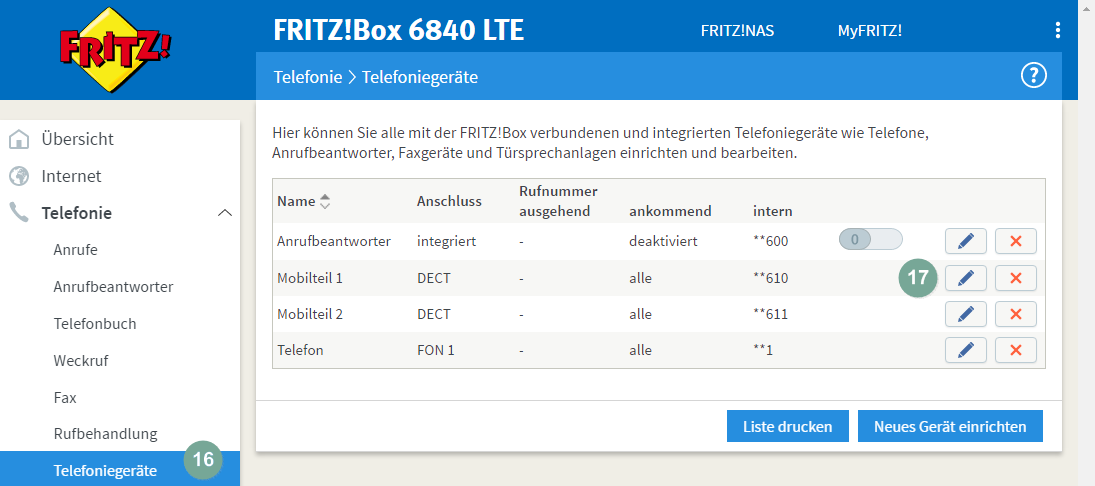Open the three-dot options menu

click(x=1058, y=30)
